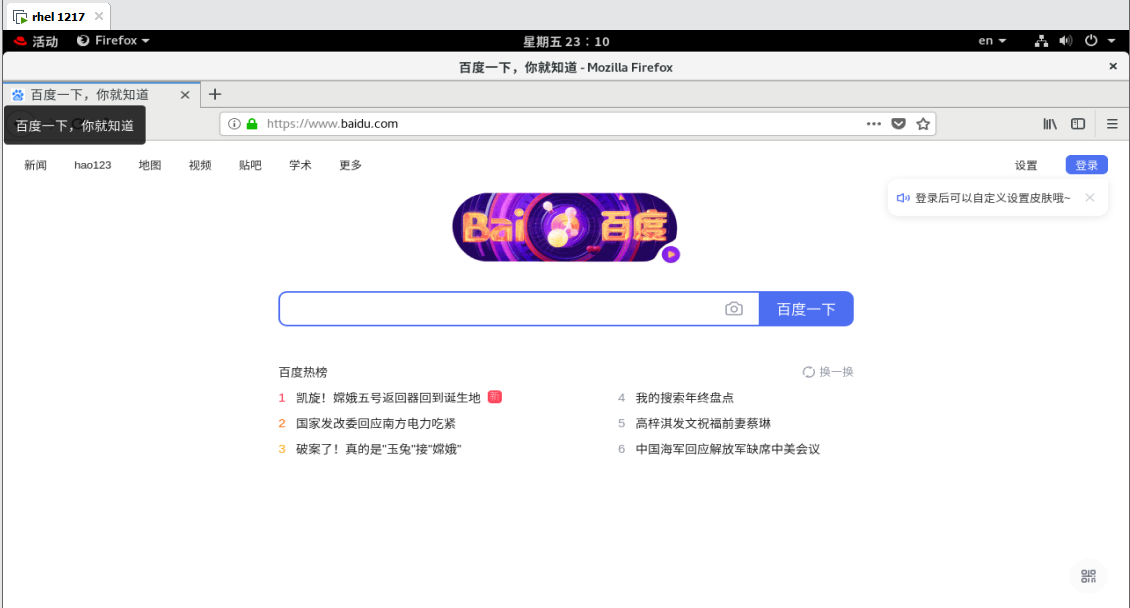Open 活动 activities overview

[x=45, y=41]
